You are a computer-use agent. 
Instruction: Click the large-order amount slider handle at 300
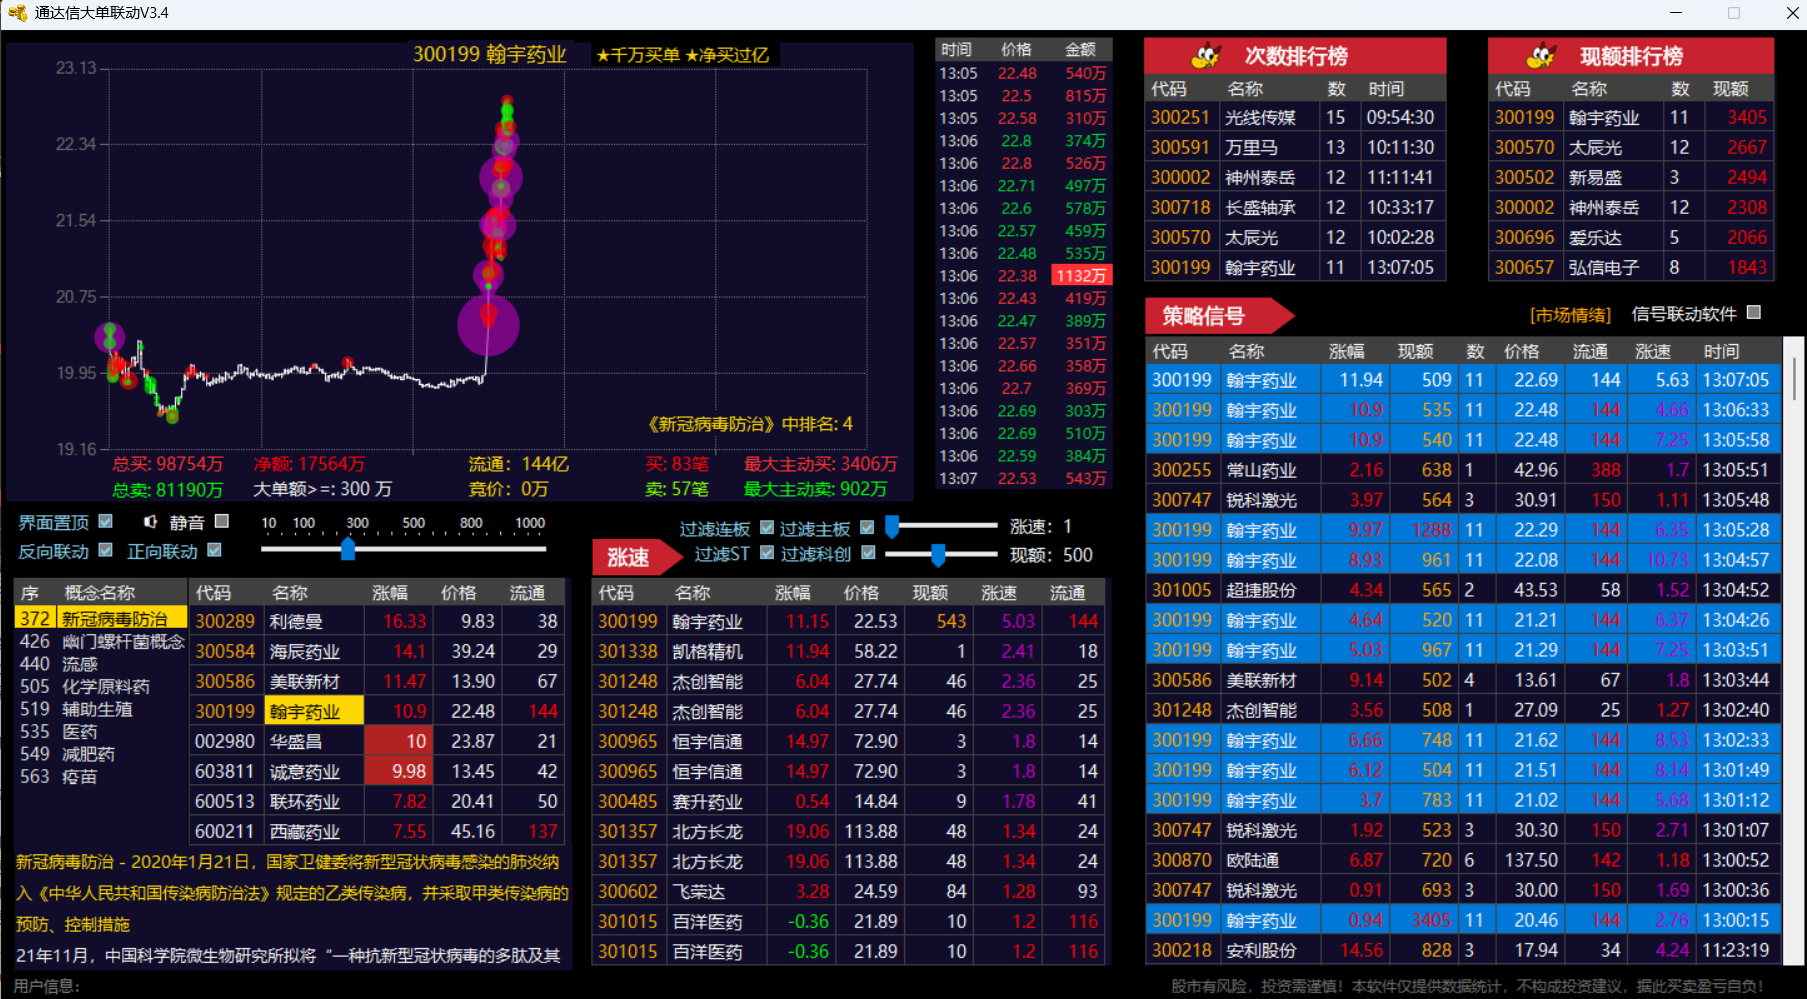click(x=348, y=548)
